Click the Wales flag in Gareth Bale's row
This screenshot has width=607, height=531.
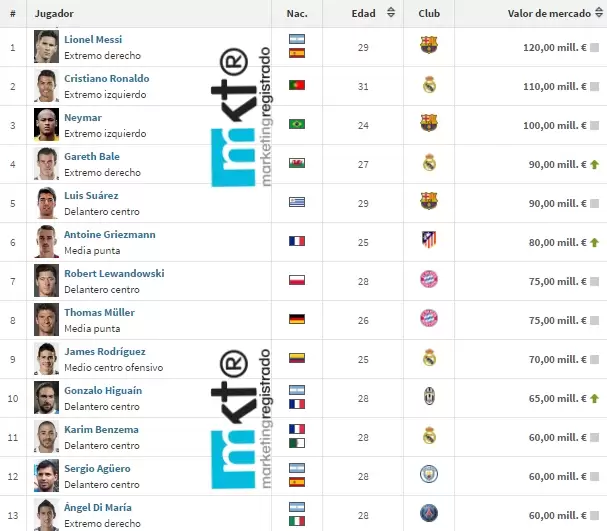(297, 163)
